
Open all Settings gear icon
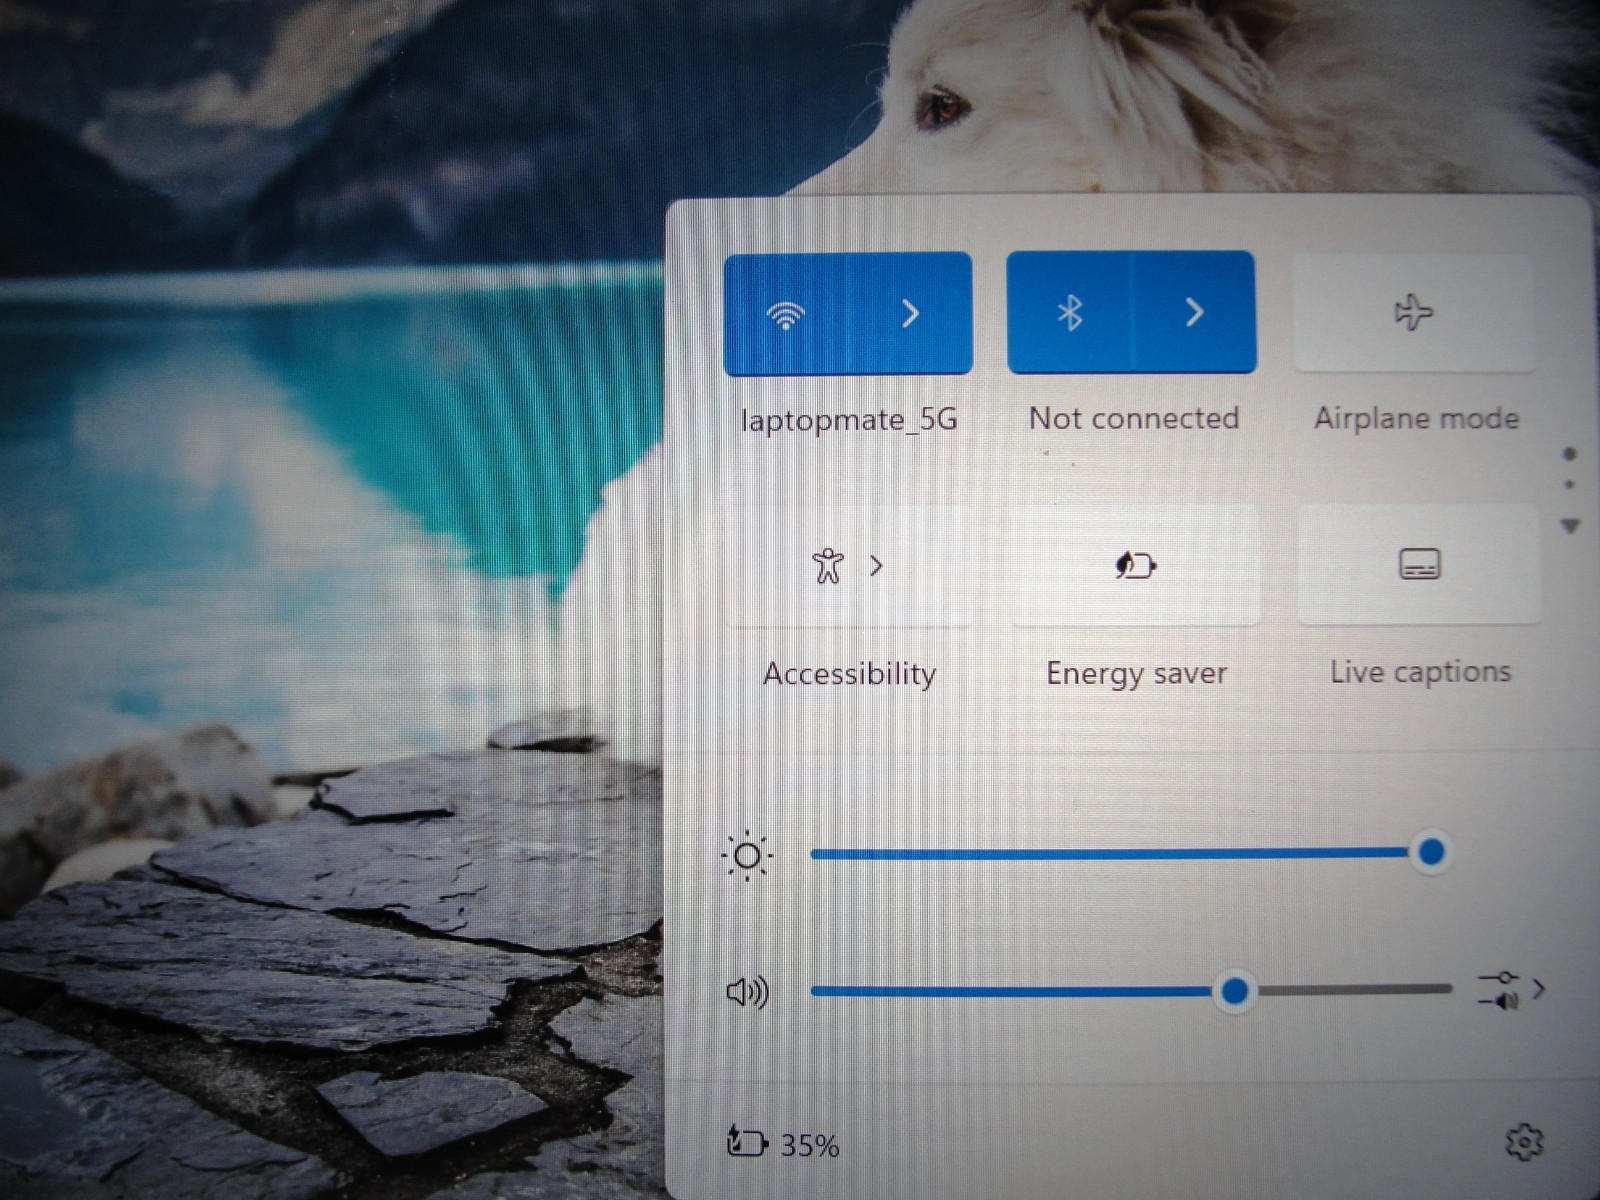click(1524, 1141)
